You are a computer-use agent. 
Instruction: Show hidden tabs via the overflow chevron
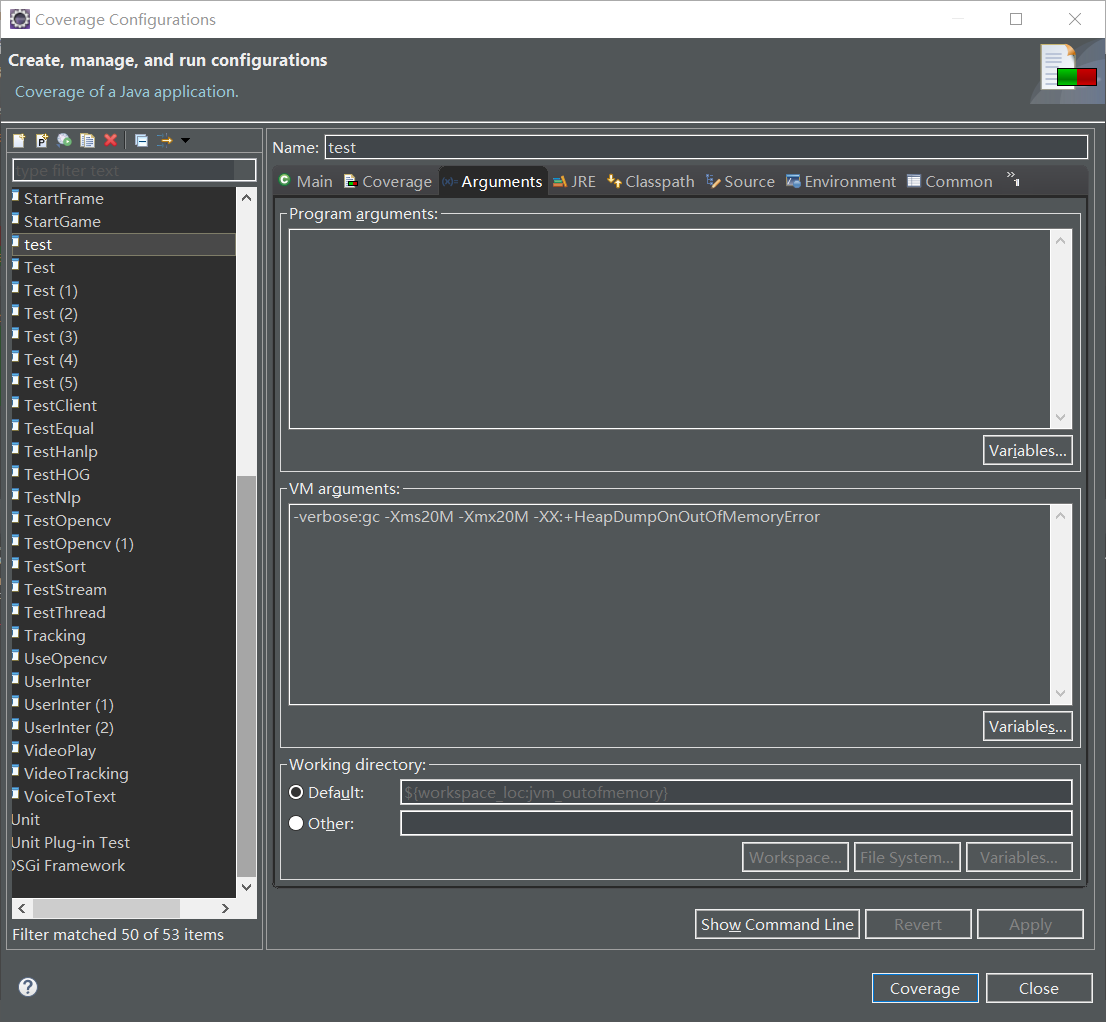(x=1013, y=178)
